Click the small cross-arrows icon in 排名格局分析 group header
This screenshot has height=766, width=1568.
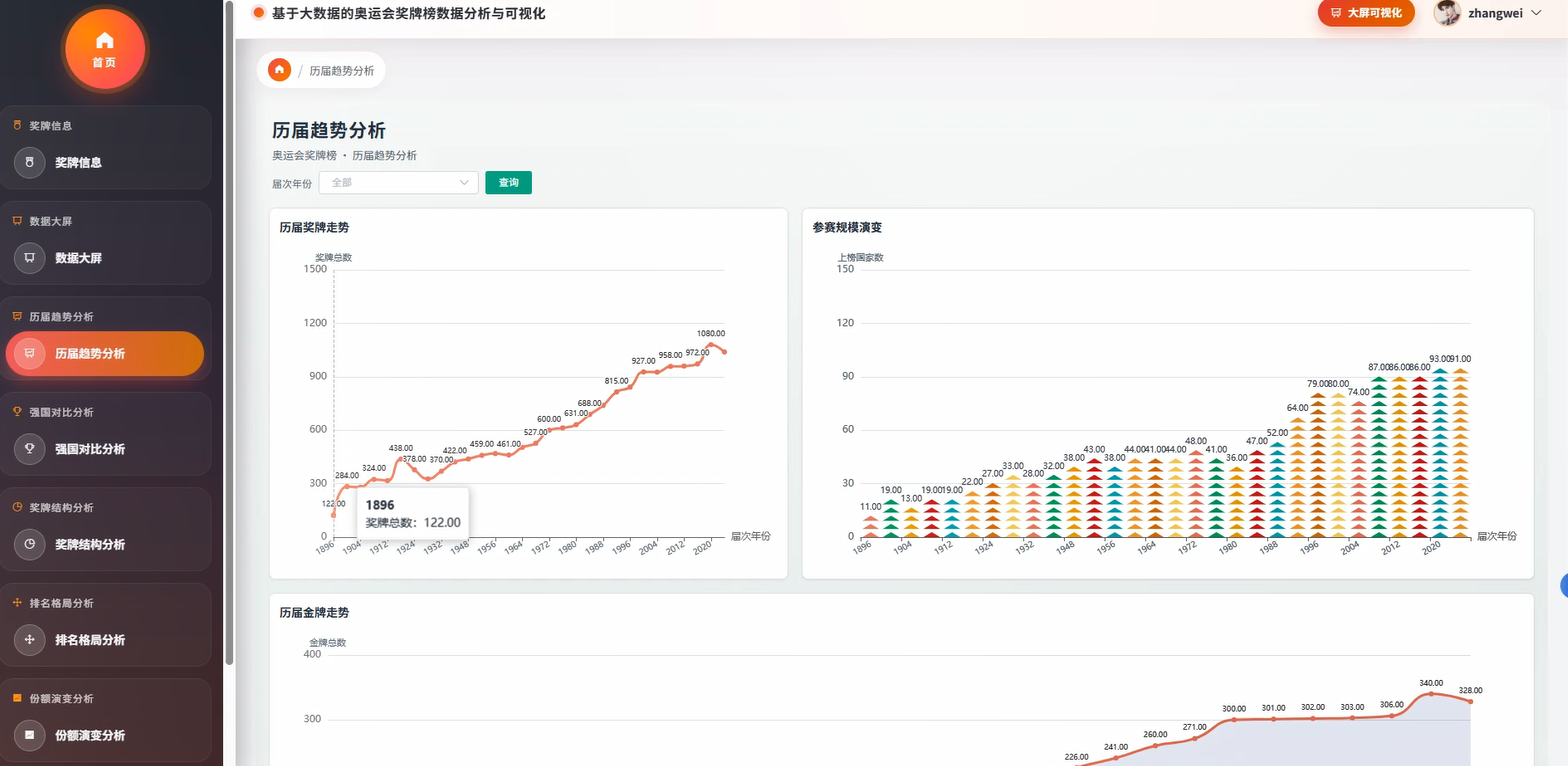click(x=17, y=602)
